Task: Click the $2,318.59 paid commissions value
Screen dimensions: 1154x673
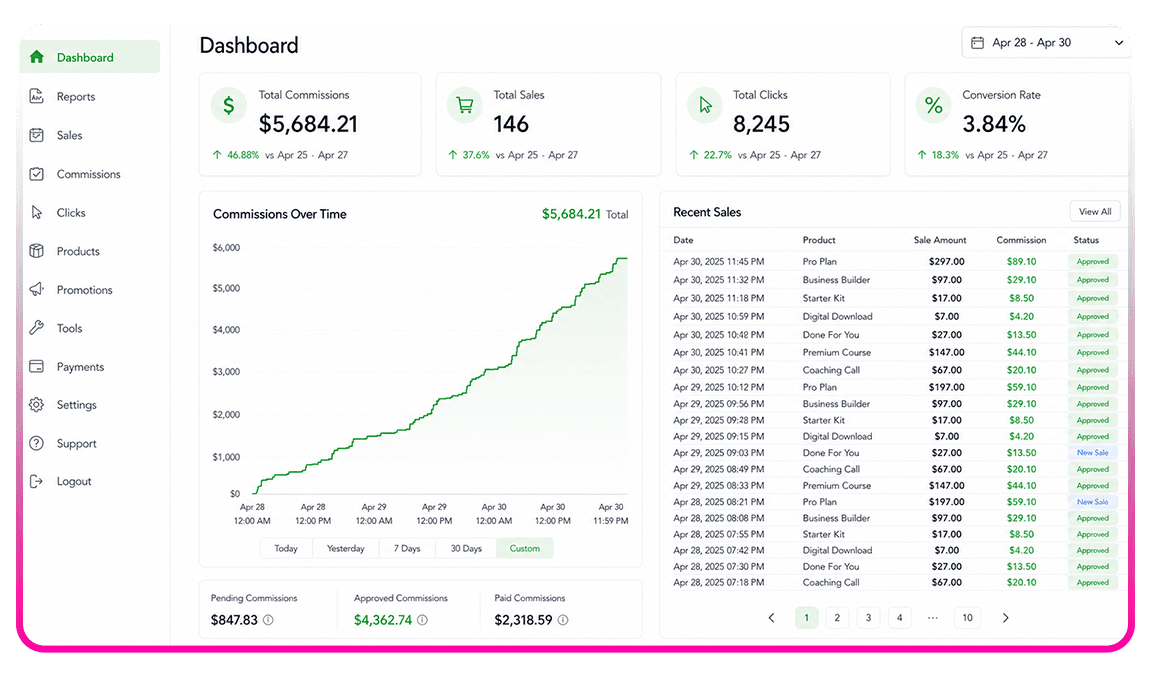Action: pos(523,620)
